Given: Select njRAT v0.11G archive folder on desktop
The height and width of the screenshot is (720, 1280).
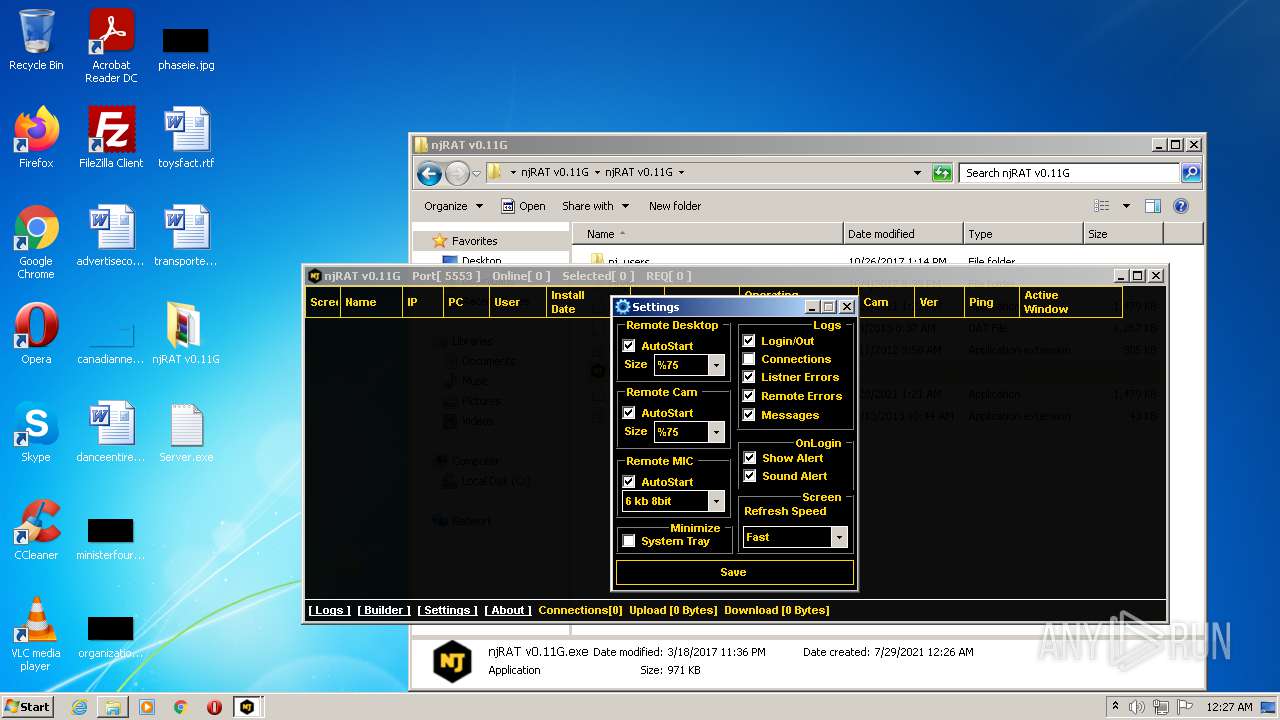Looking at the screenshot, I should (186, 334).
